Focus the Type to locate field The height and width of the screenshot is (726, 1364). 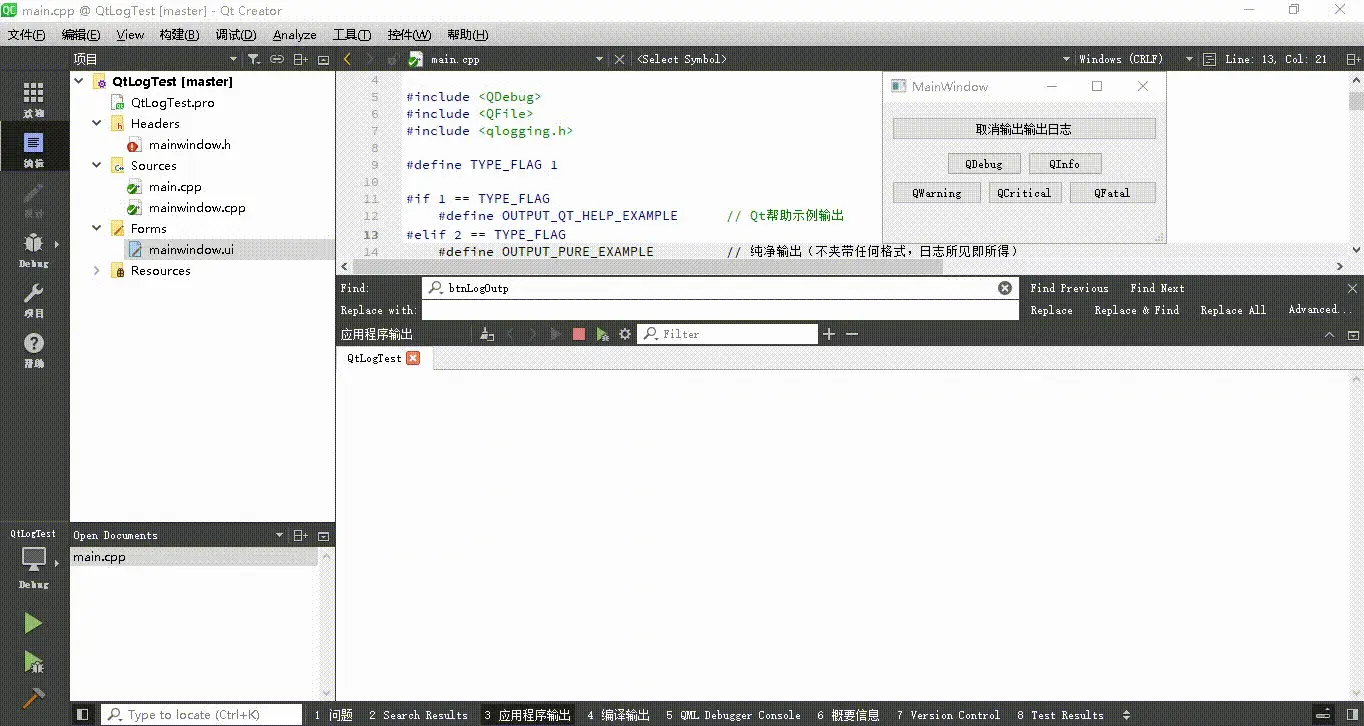(x=201, y=715)
